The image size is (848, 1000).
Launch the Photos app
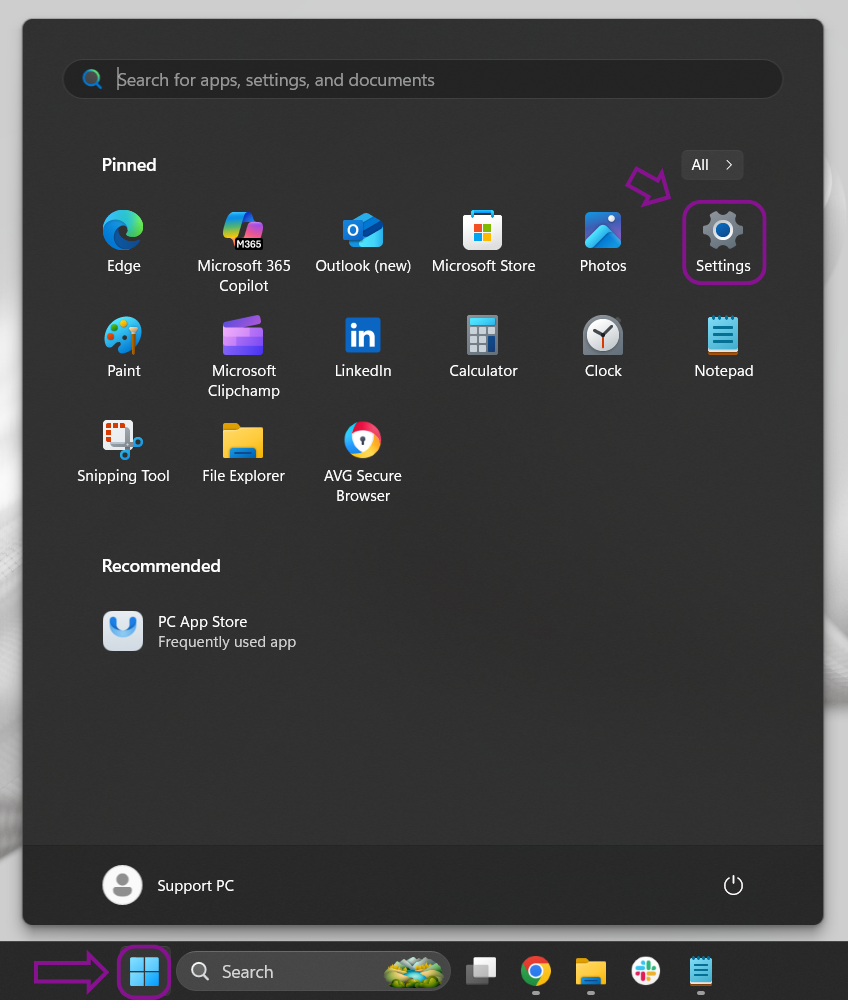click(x=603, y=242)
